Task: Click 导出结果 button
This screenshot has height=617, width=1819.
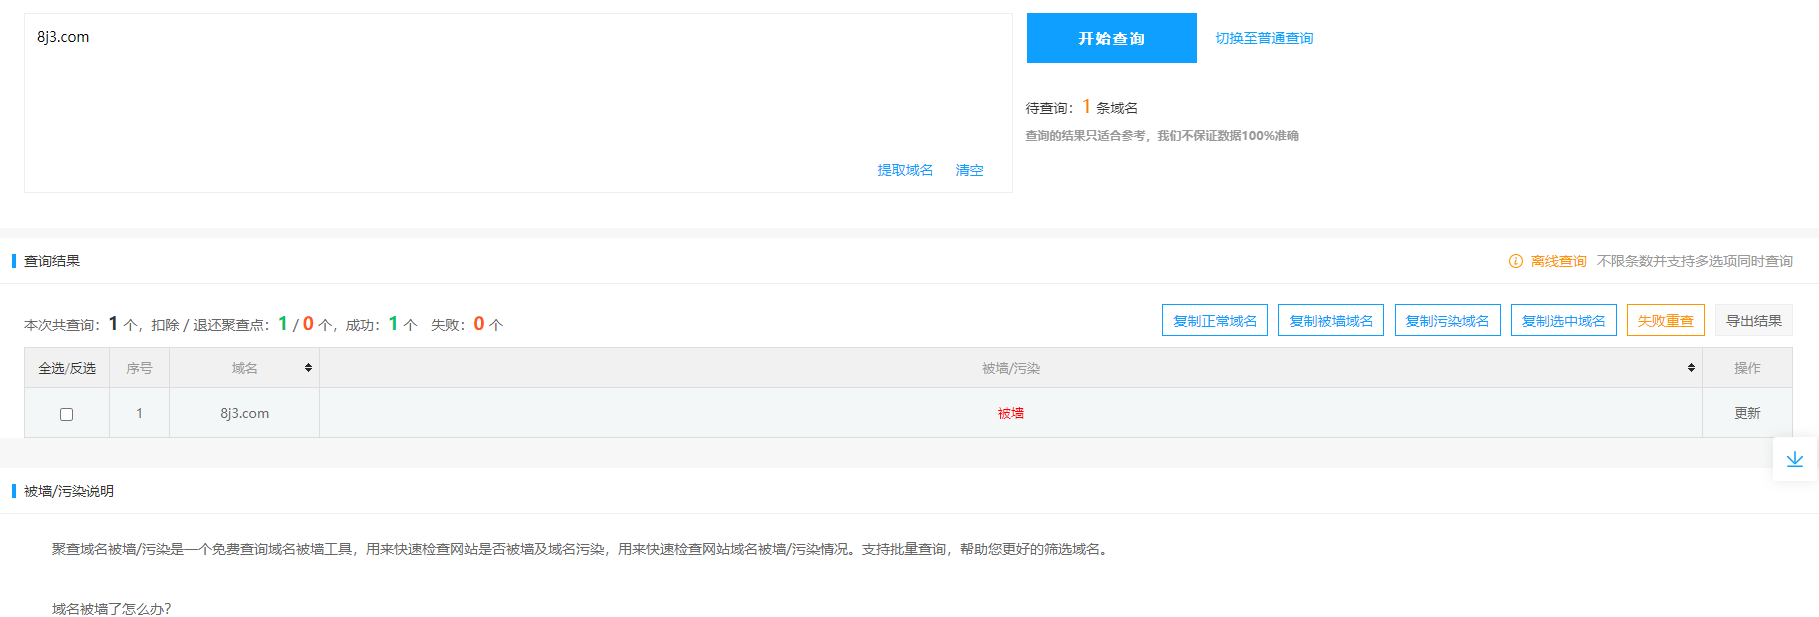Action: pyautogui.click(x=1753, y=320)
